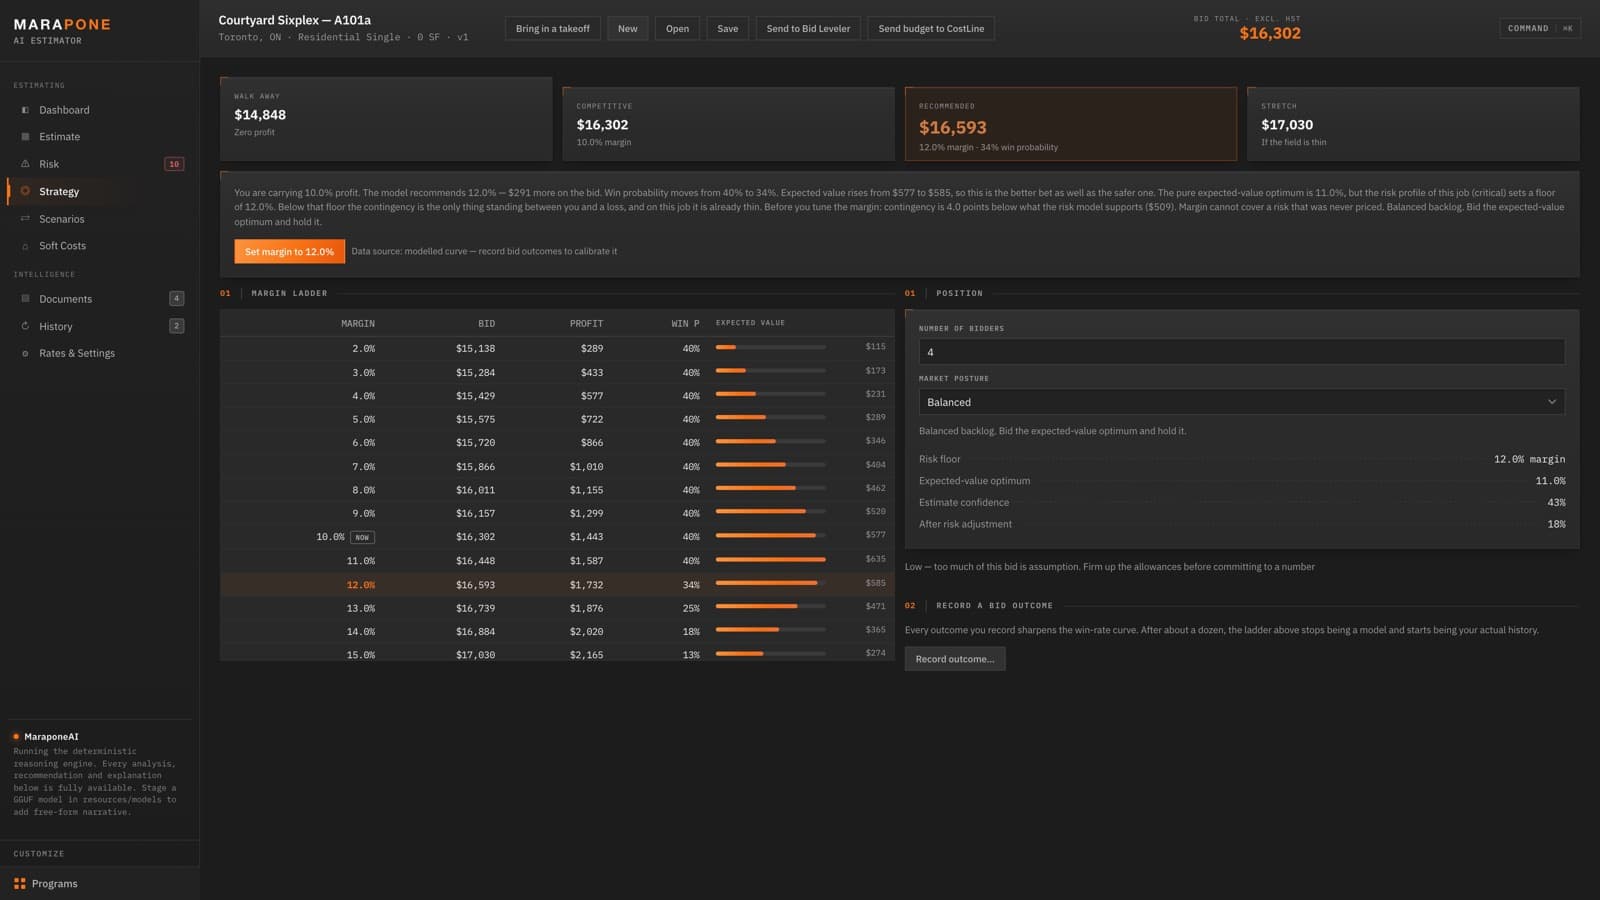Click the Marapone AI Estimator logo
Screen dimensions: 1600x900
(x=62, y=30)
